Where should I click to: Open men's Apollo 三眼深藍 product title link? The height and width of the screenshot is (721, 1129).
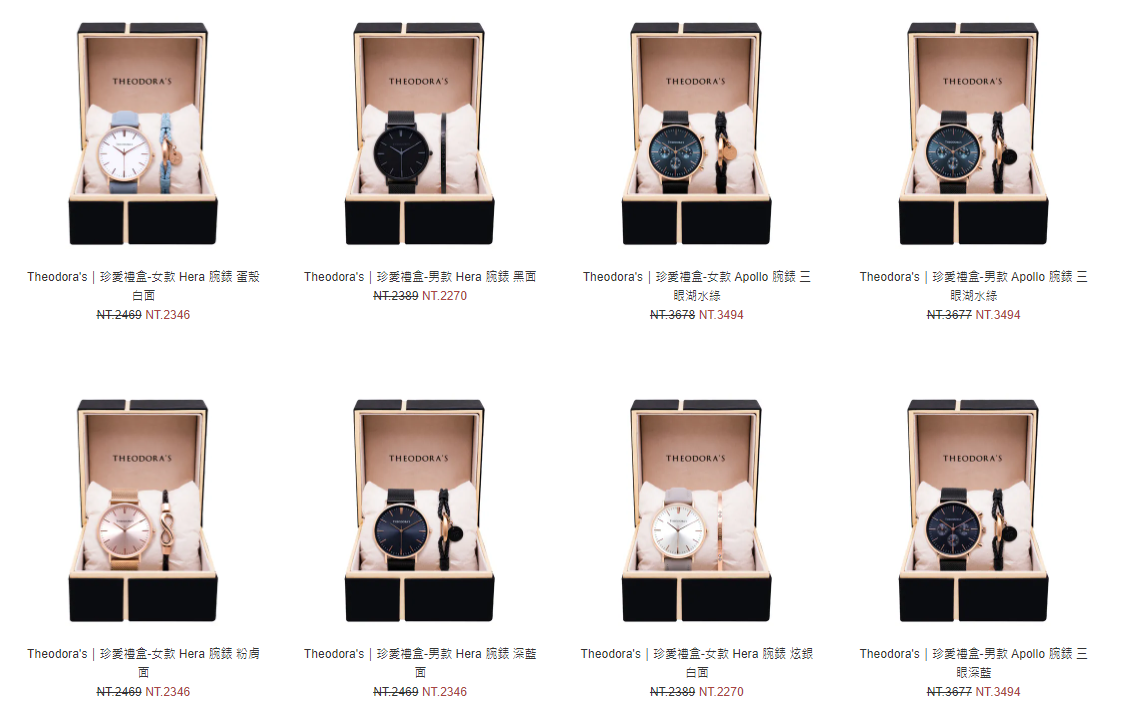click(x=973, y=663)
